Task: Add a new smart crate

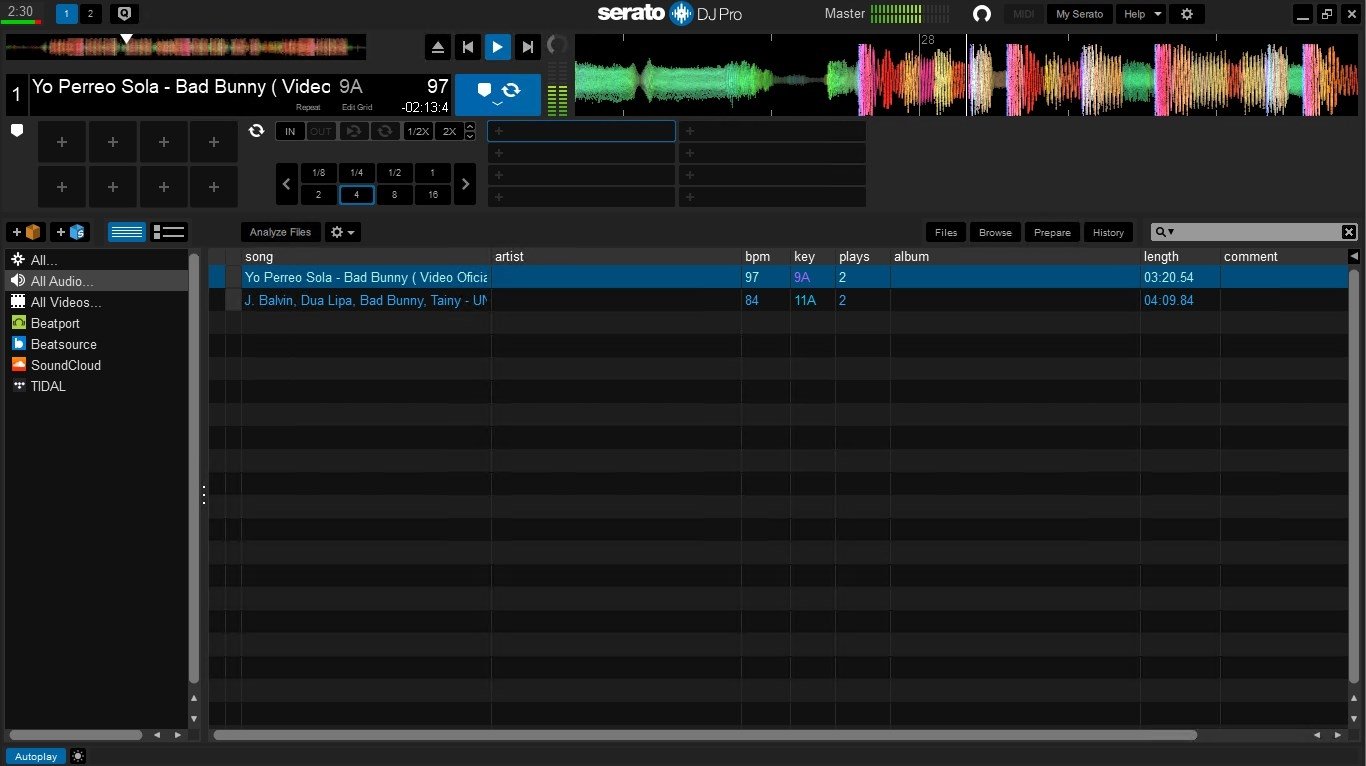Action: pyautogui.click(x=70, y=232)
